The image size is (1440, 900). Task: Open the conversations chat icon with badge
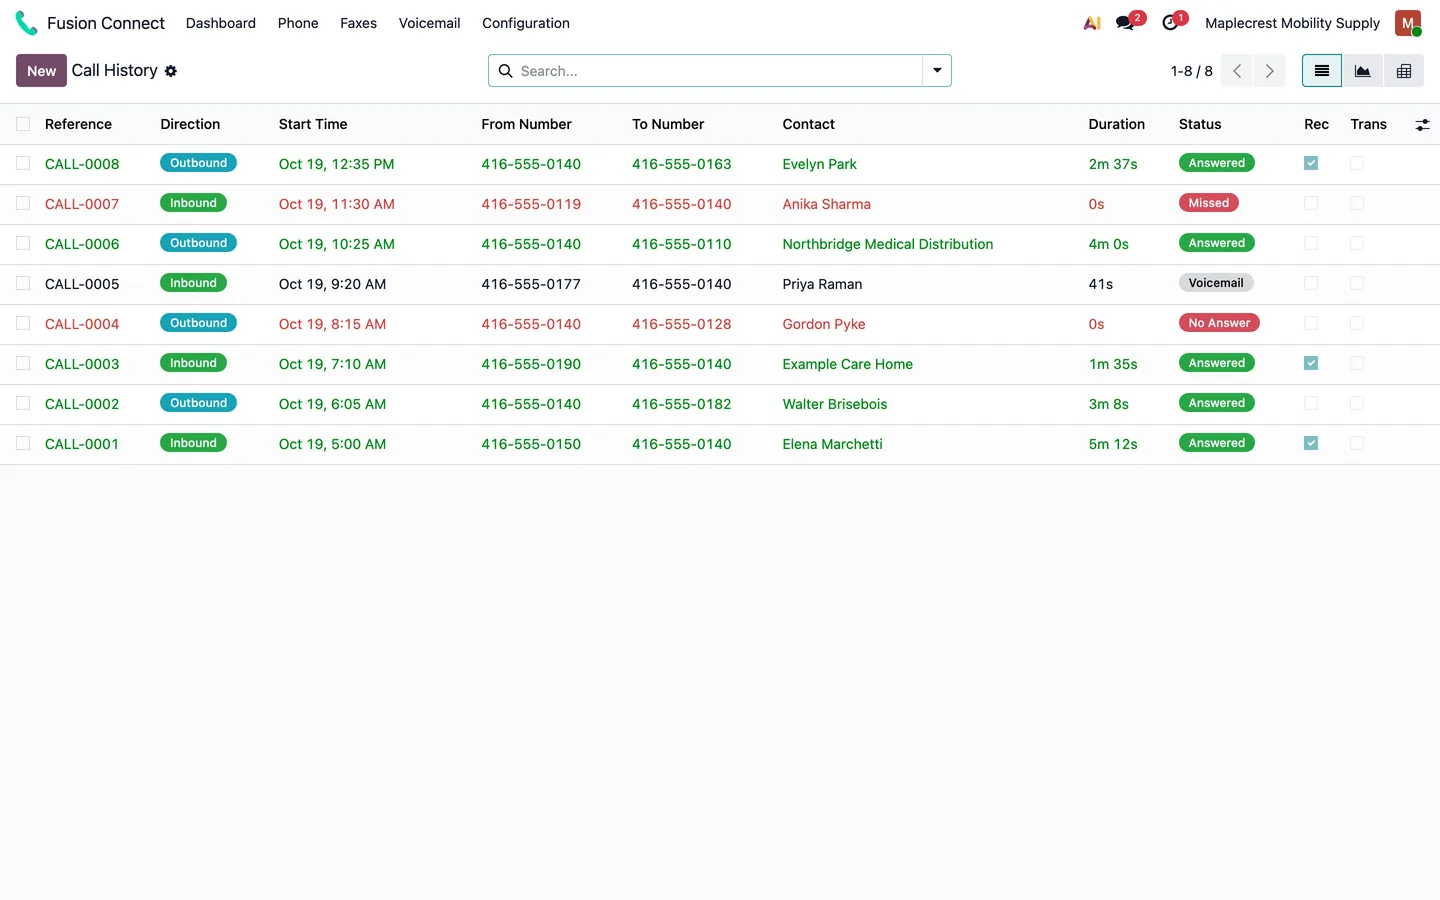coord(1126,23)
